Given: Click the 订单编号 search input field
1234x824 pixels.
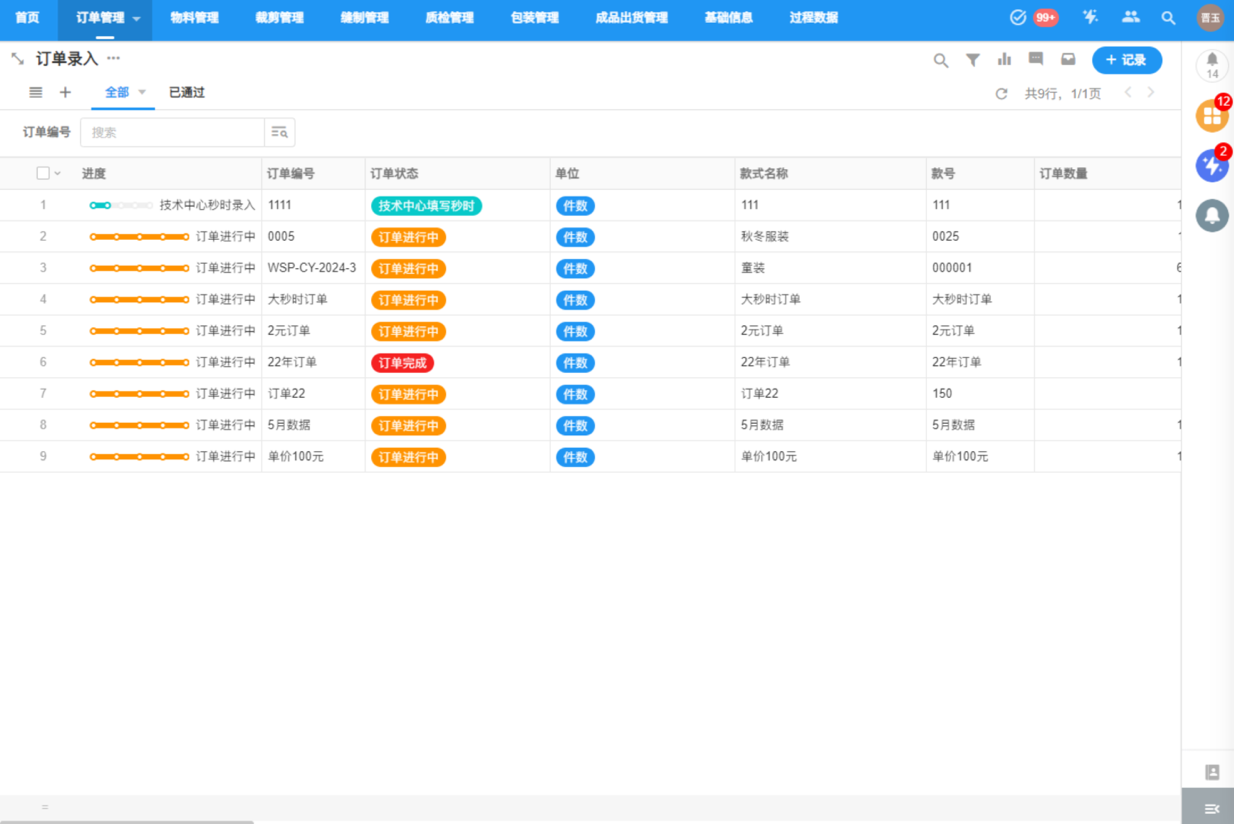Looking at the screenshot, I should [172, 132].
